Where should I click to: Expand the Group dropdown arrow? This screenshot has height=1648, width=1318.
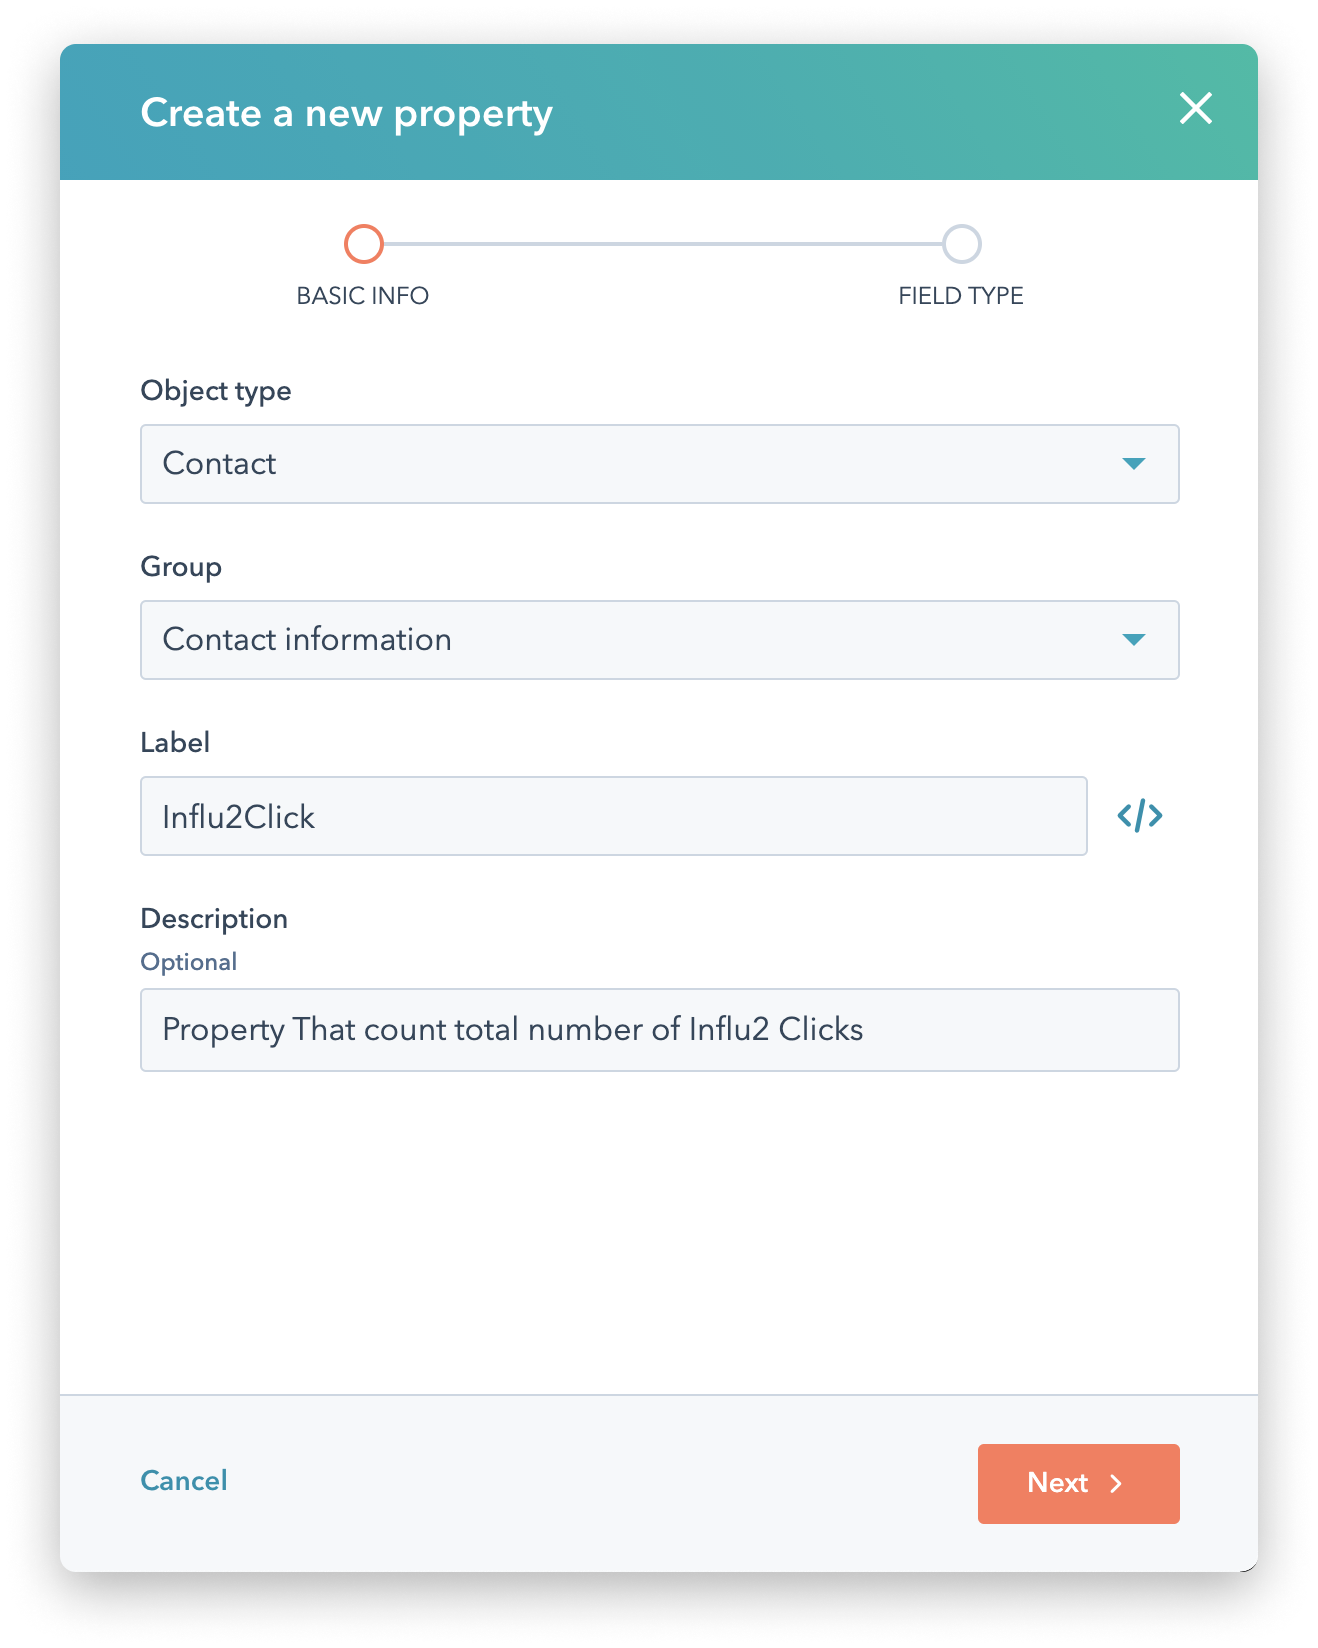point(1133,640)
